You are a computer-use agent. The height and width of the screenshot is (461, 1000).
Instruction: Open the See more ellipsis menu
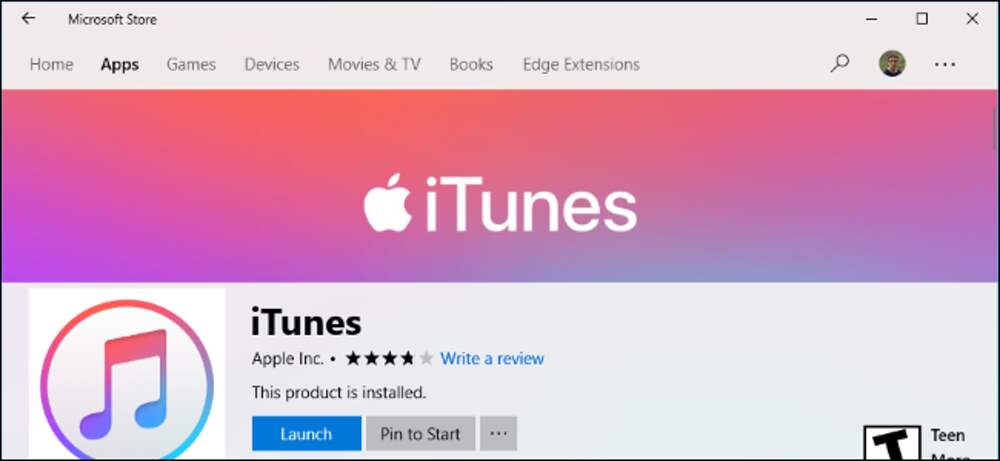945,64
